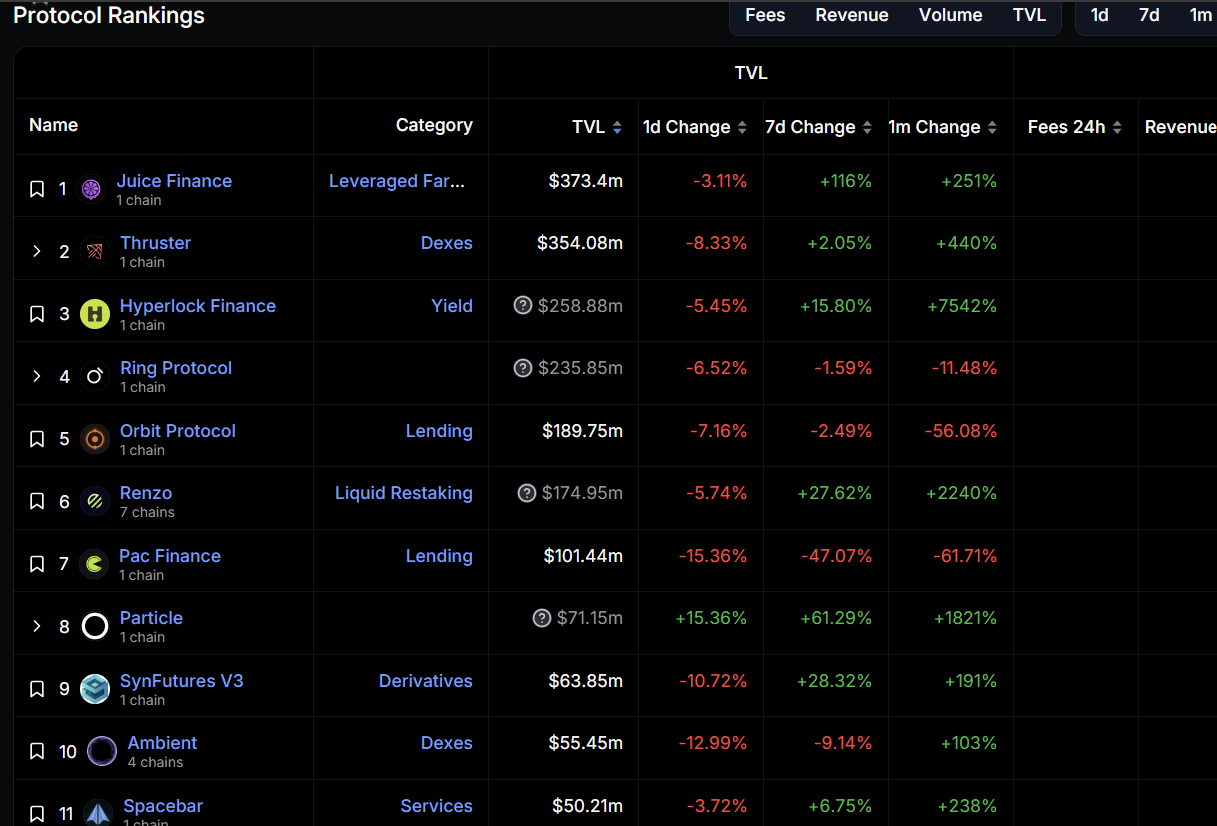The image size is (1217, 826).
Task: Sort by TVL column arrows
Action: point(617,127)
